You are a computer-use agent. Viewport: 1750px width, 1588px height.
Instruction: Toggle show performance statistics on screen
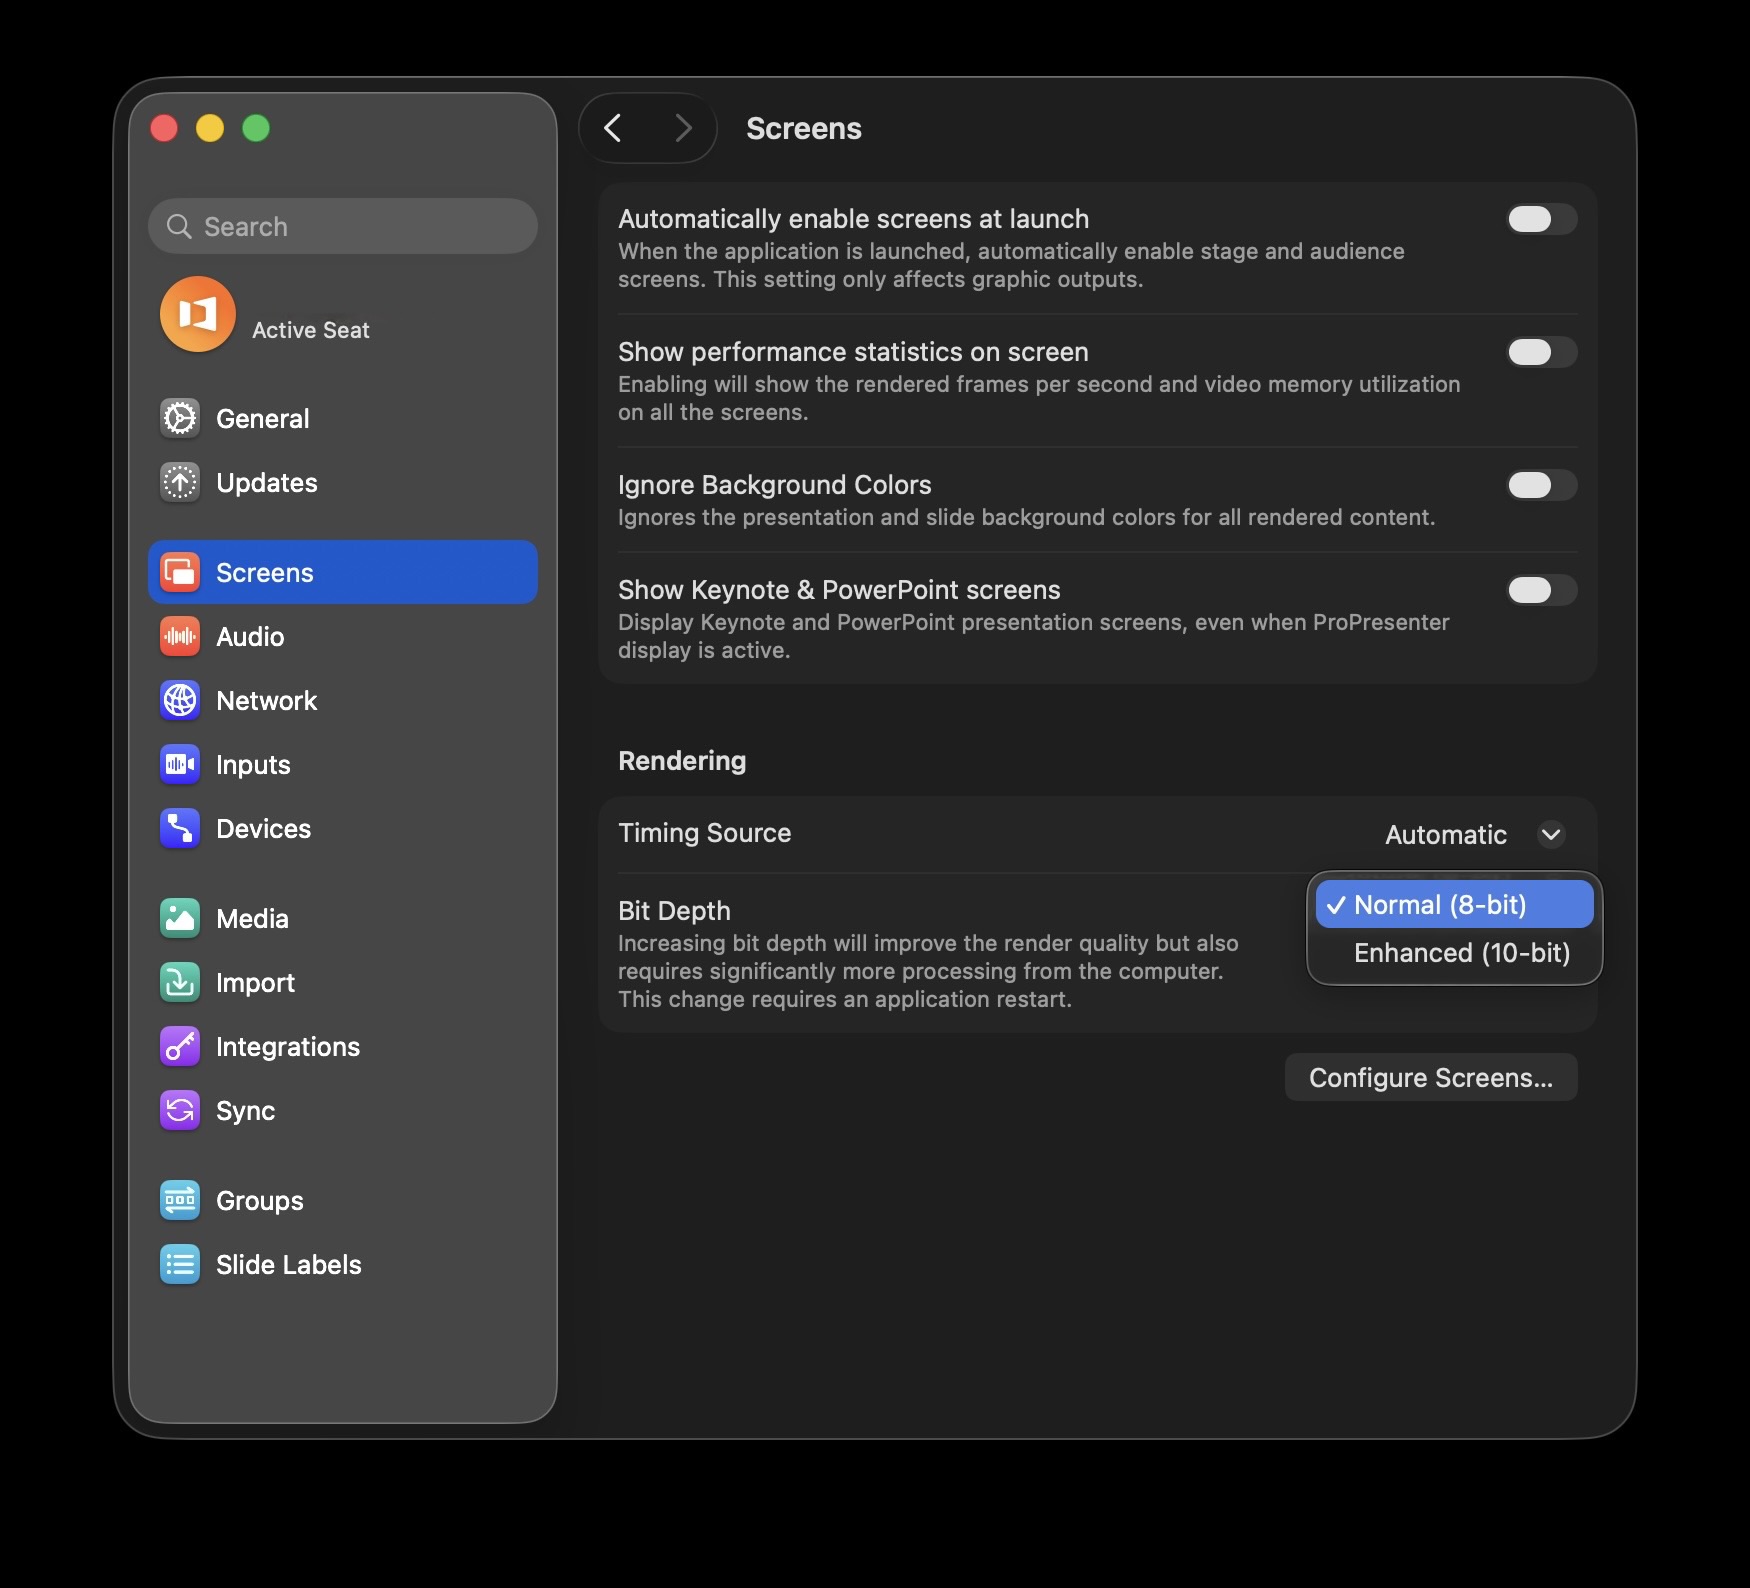click(x=1541, y=352)
